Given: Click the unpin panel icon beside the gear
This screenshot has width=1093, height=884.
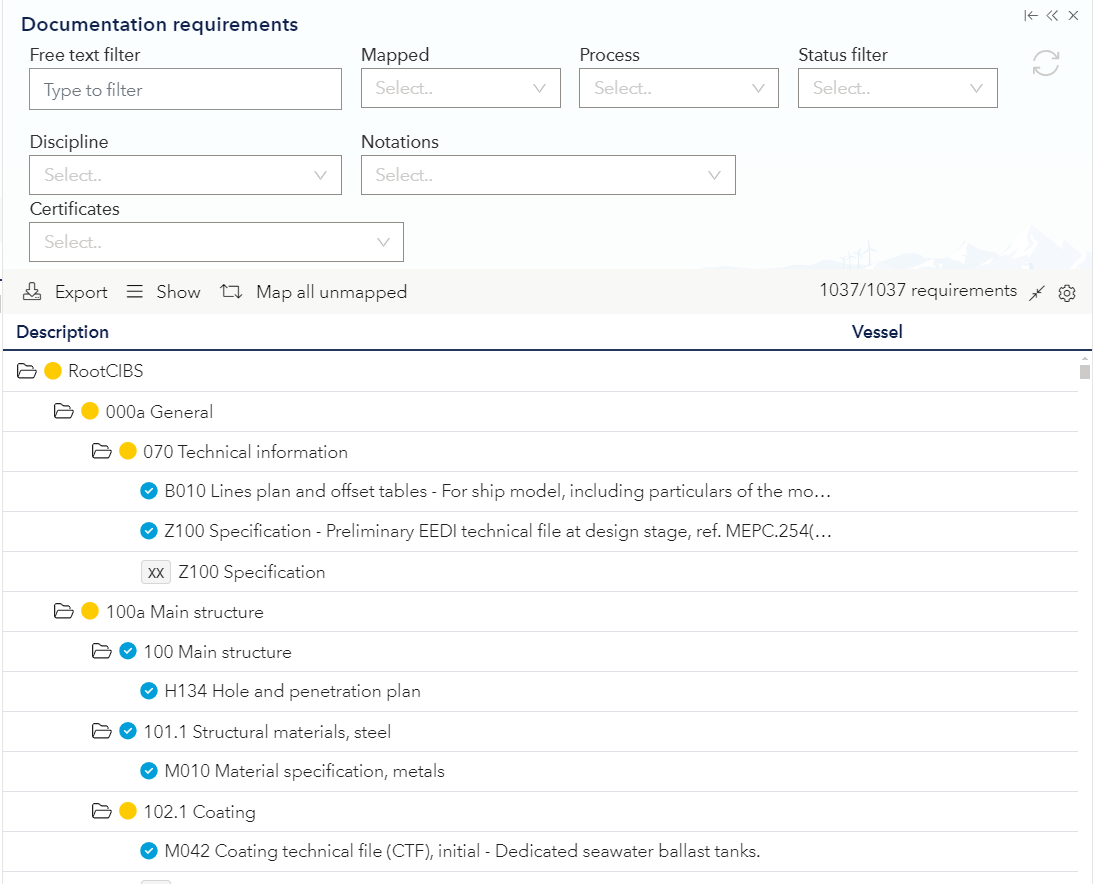Looking at the screenshot, I should pyautogui.click(x=1036, y=293).
